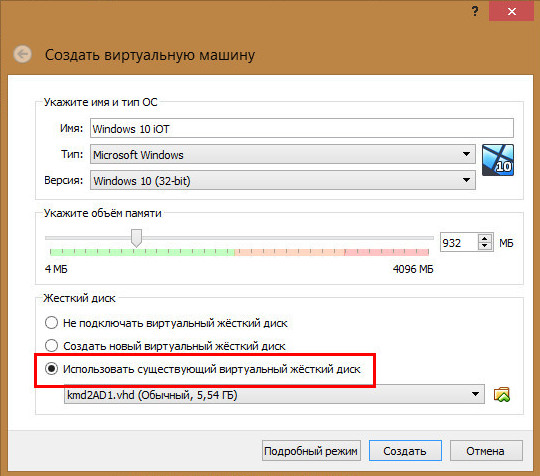Click the red zone of memory scale
This screenshot has height=476, width=540.
pos(386,252)
